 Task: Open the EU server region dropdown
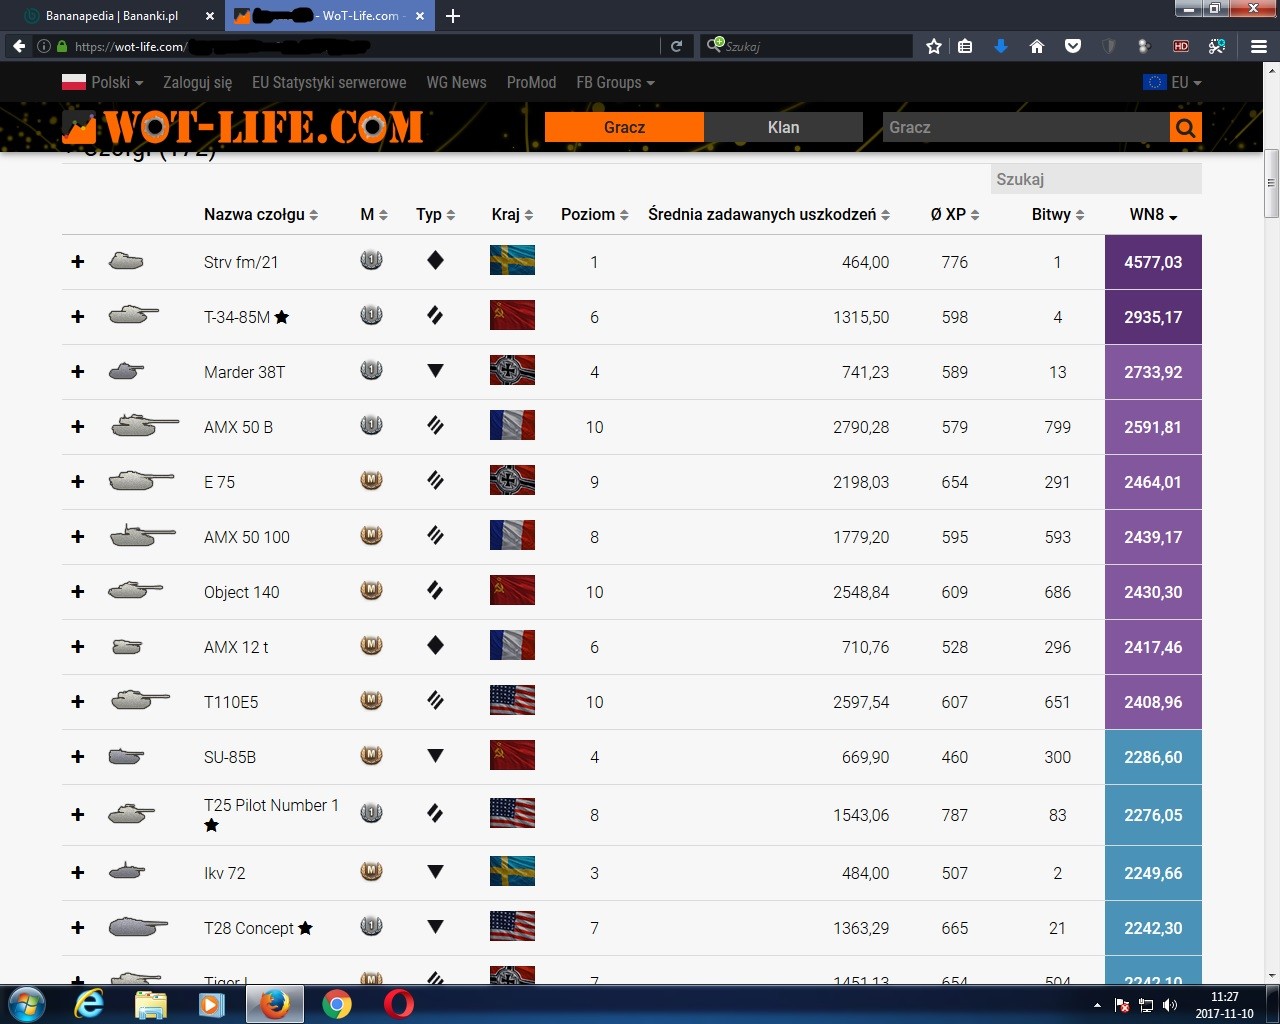tap(1172, 82)
